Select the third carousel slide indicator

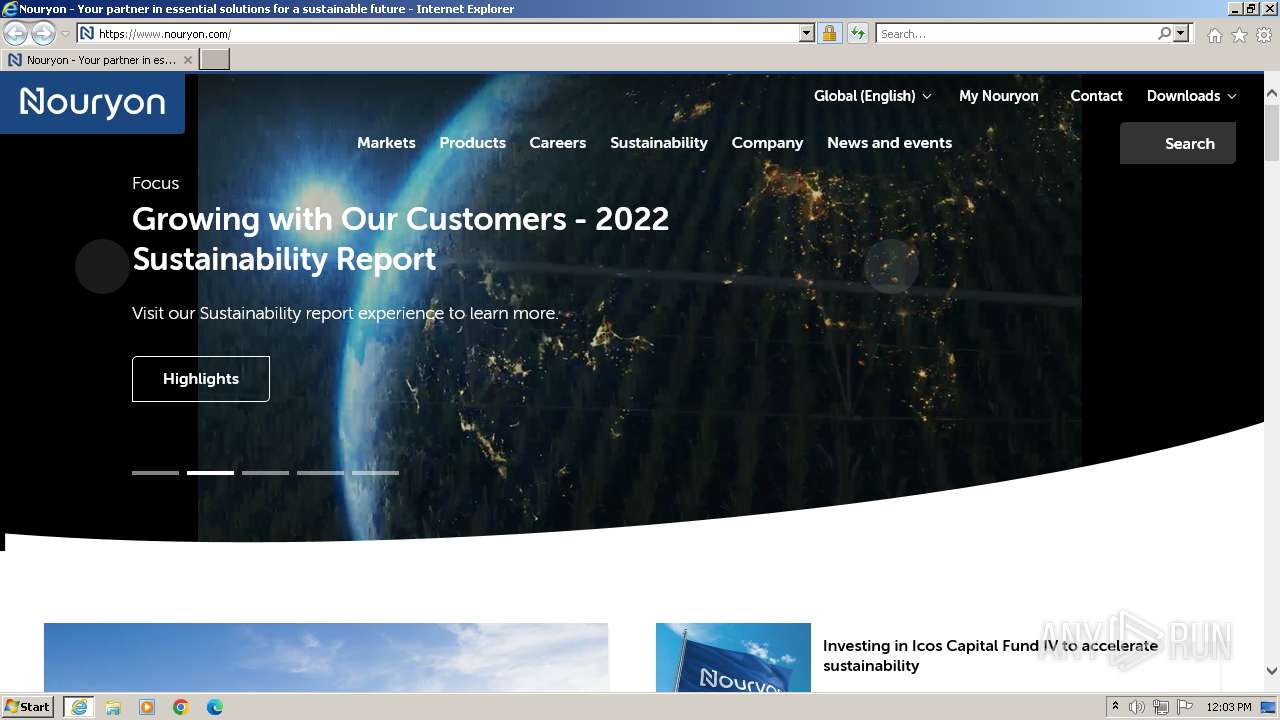265,473
